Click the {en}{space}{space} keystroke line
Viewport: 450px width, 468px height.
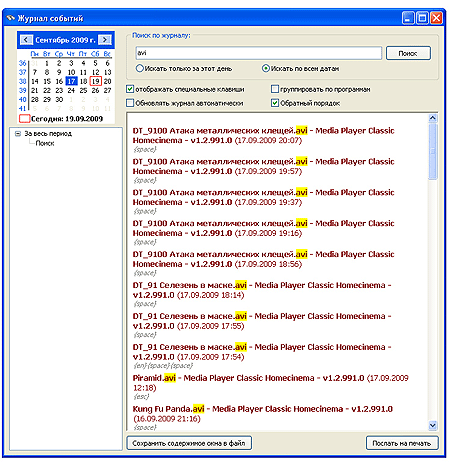tap(163, 366)
